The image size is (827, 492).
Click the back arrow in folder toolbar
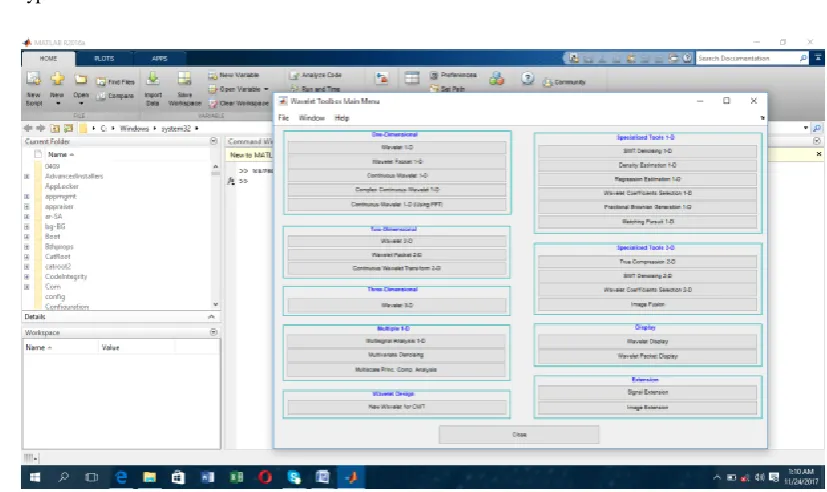(x=28, y=128)
